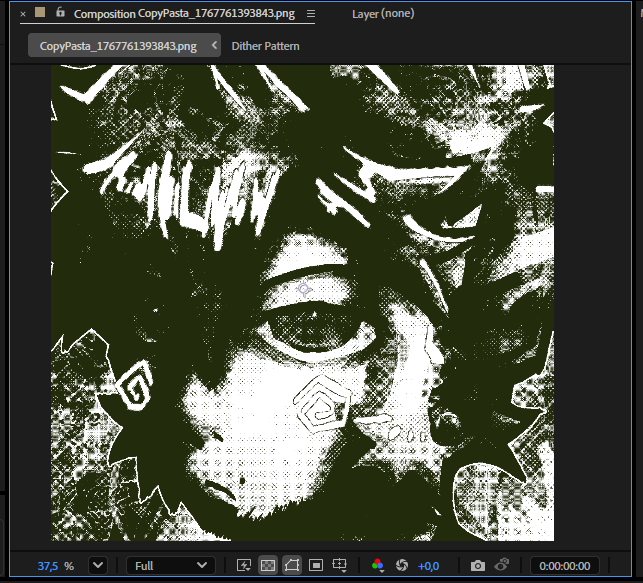This screenshot has width=643, height=583.
Task: Toggle the transparency grid
Action: coord(268,565)
